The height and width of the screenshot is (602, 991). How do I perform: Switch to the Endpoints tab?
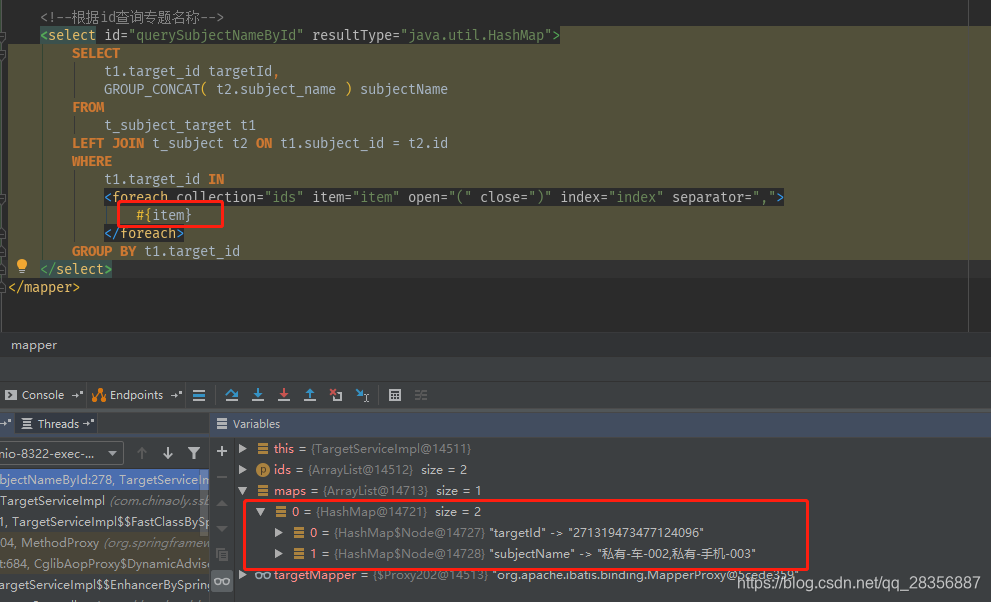point(137,395)
